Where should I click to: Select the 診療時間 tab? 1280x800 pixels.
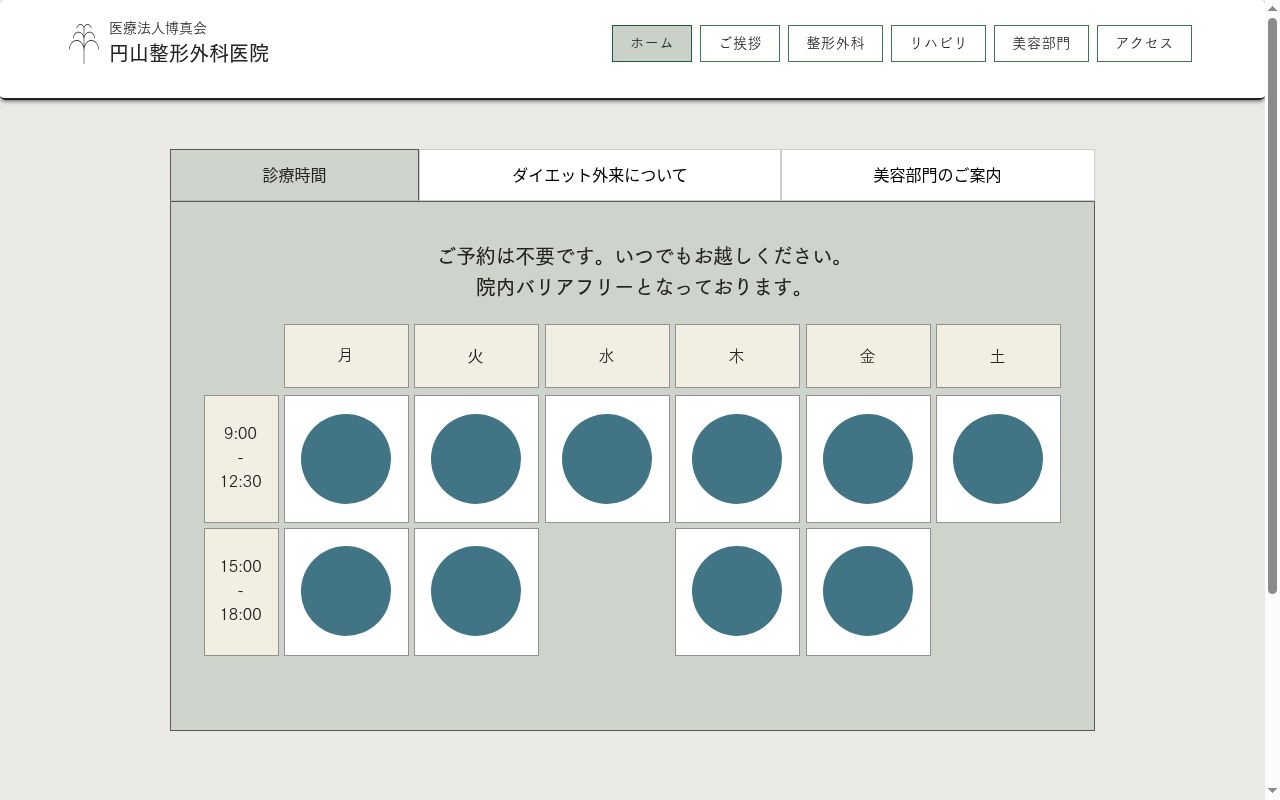click(x=295, y=175)
